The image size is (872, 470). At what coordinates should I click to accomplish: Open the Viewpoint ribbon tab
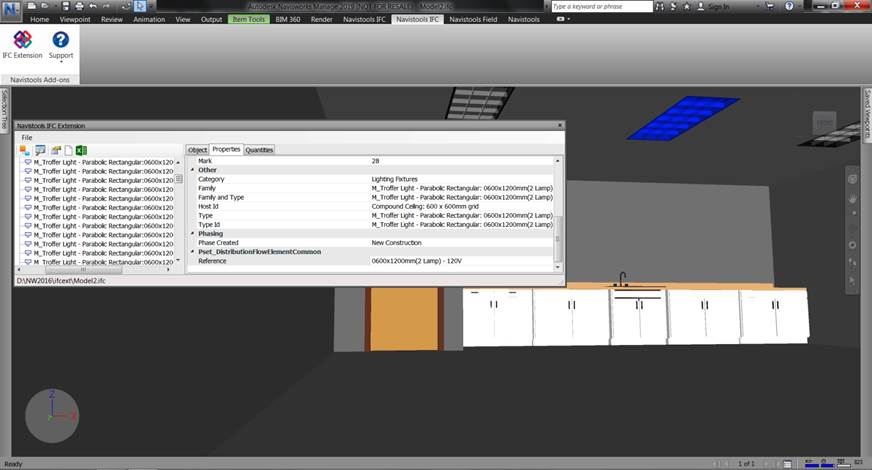75,19
